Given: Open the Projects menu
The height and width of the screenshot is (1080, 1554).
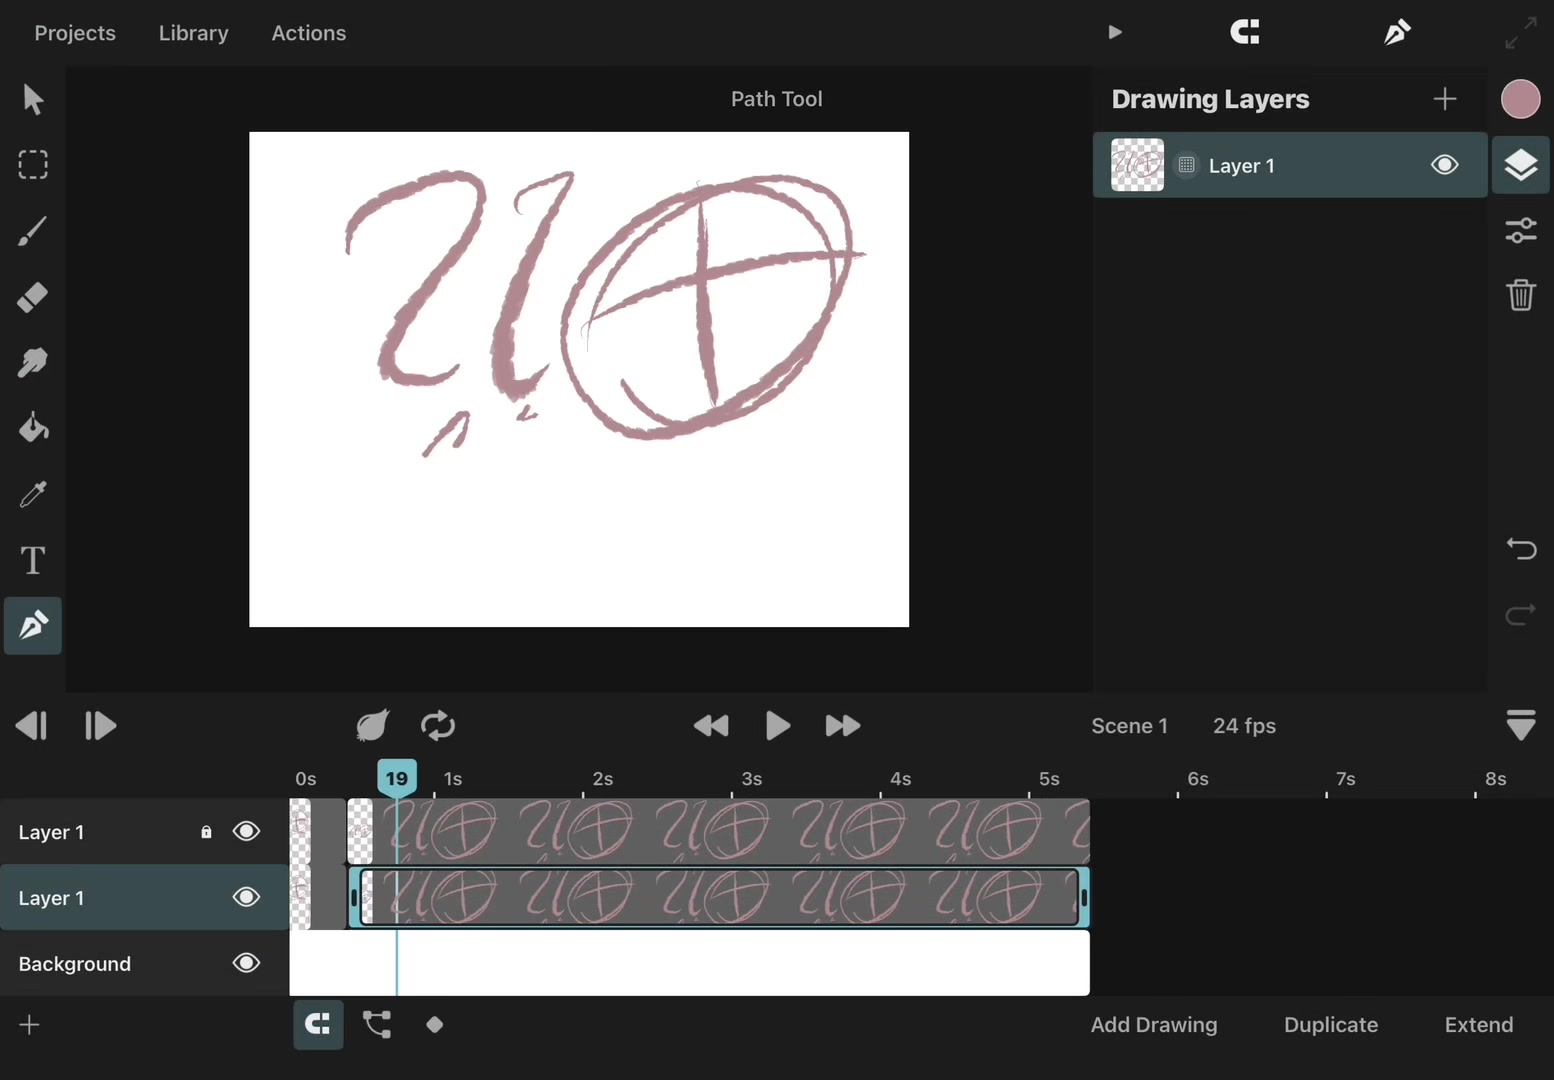Looking at the screenshot, I should point(75,33).
